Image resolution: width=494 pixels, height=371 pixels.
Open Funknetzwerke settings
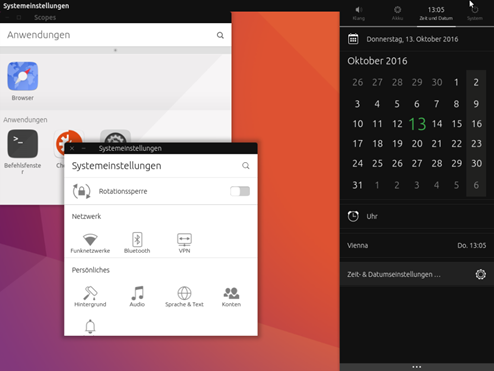90,243
